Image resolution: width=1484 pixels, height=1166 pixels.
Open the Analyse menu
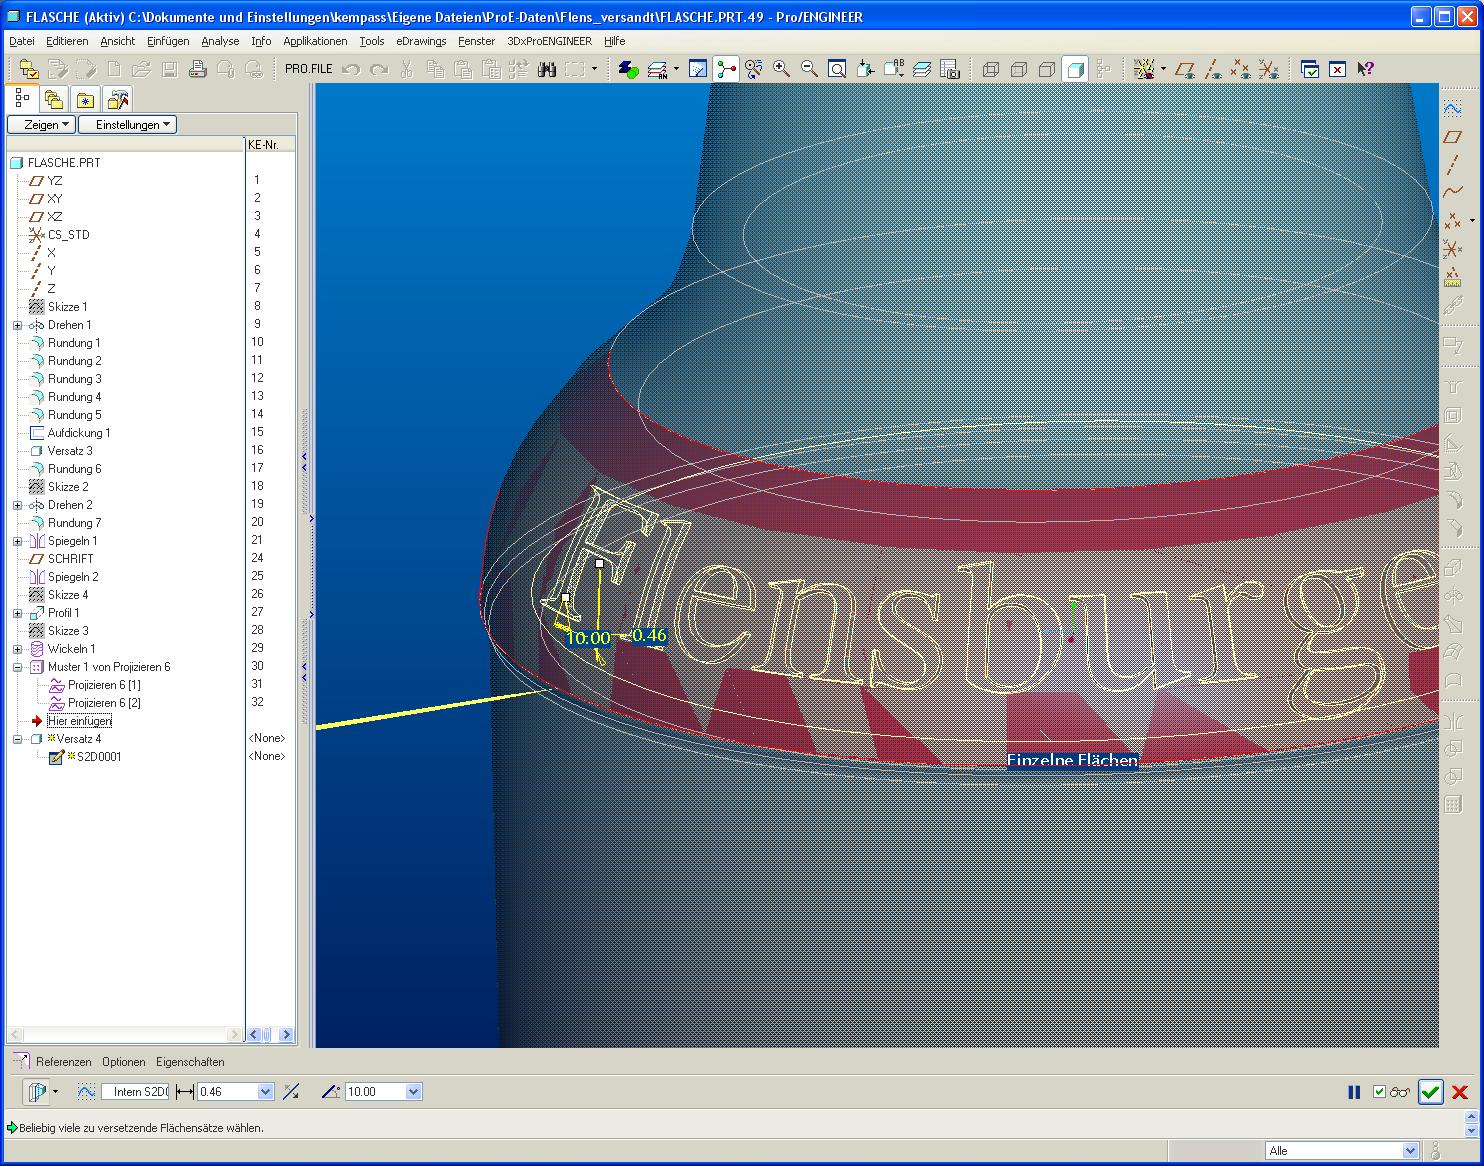coord(220,41)
